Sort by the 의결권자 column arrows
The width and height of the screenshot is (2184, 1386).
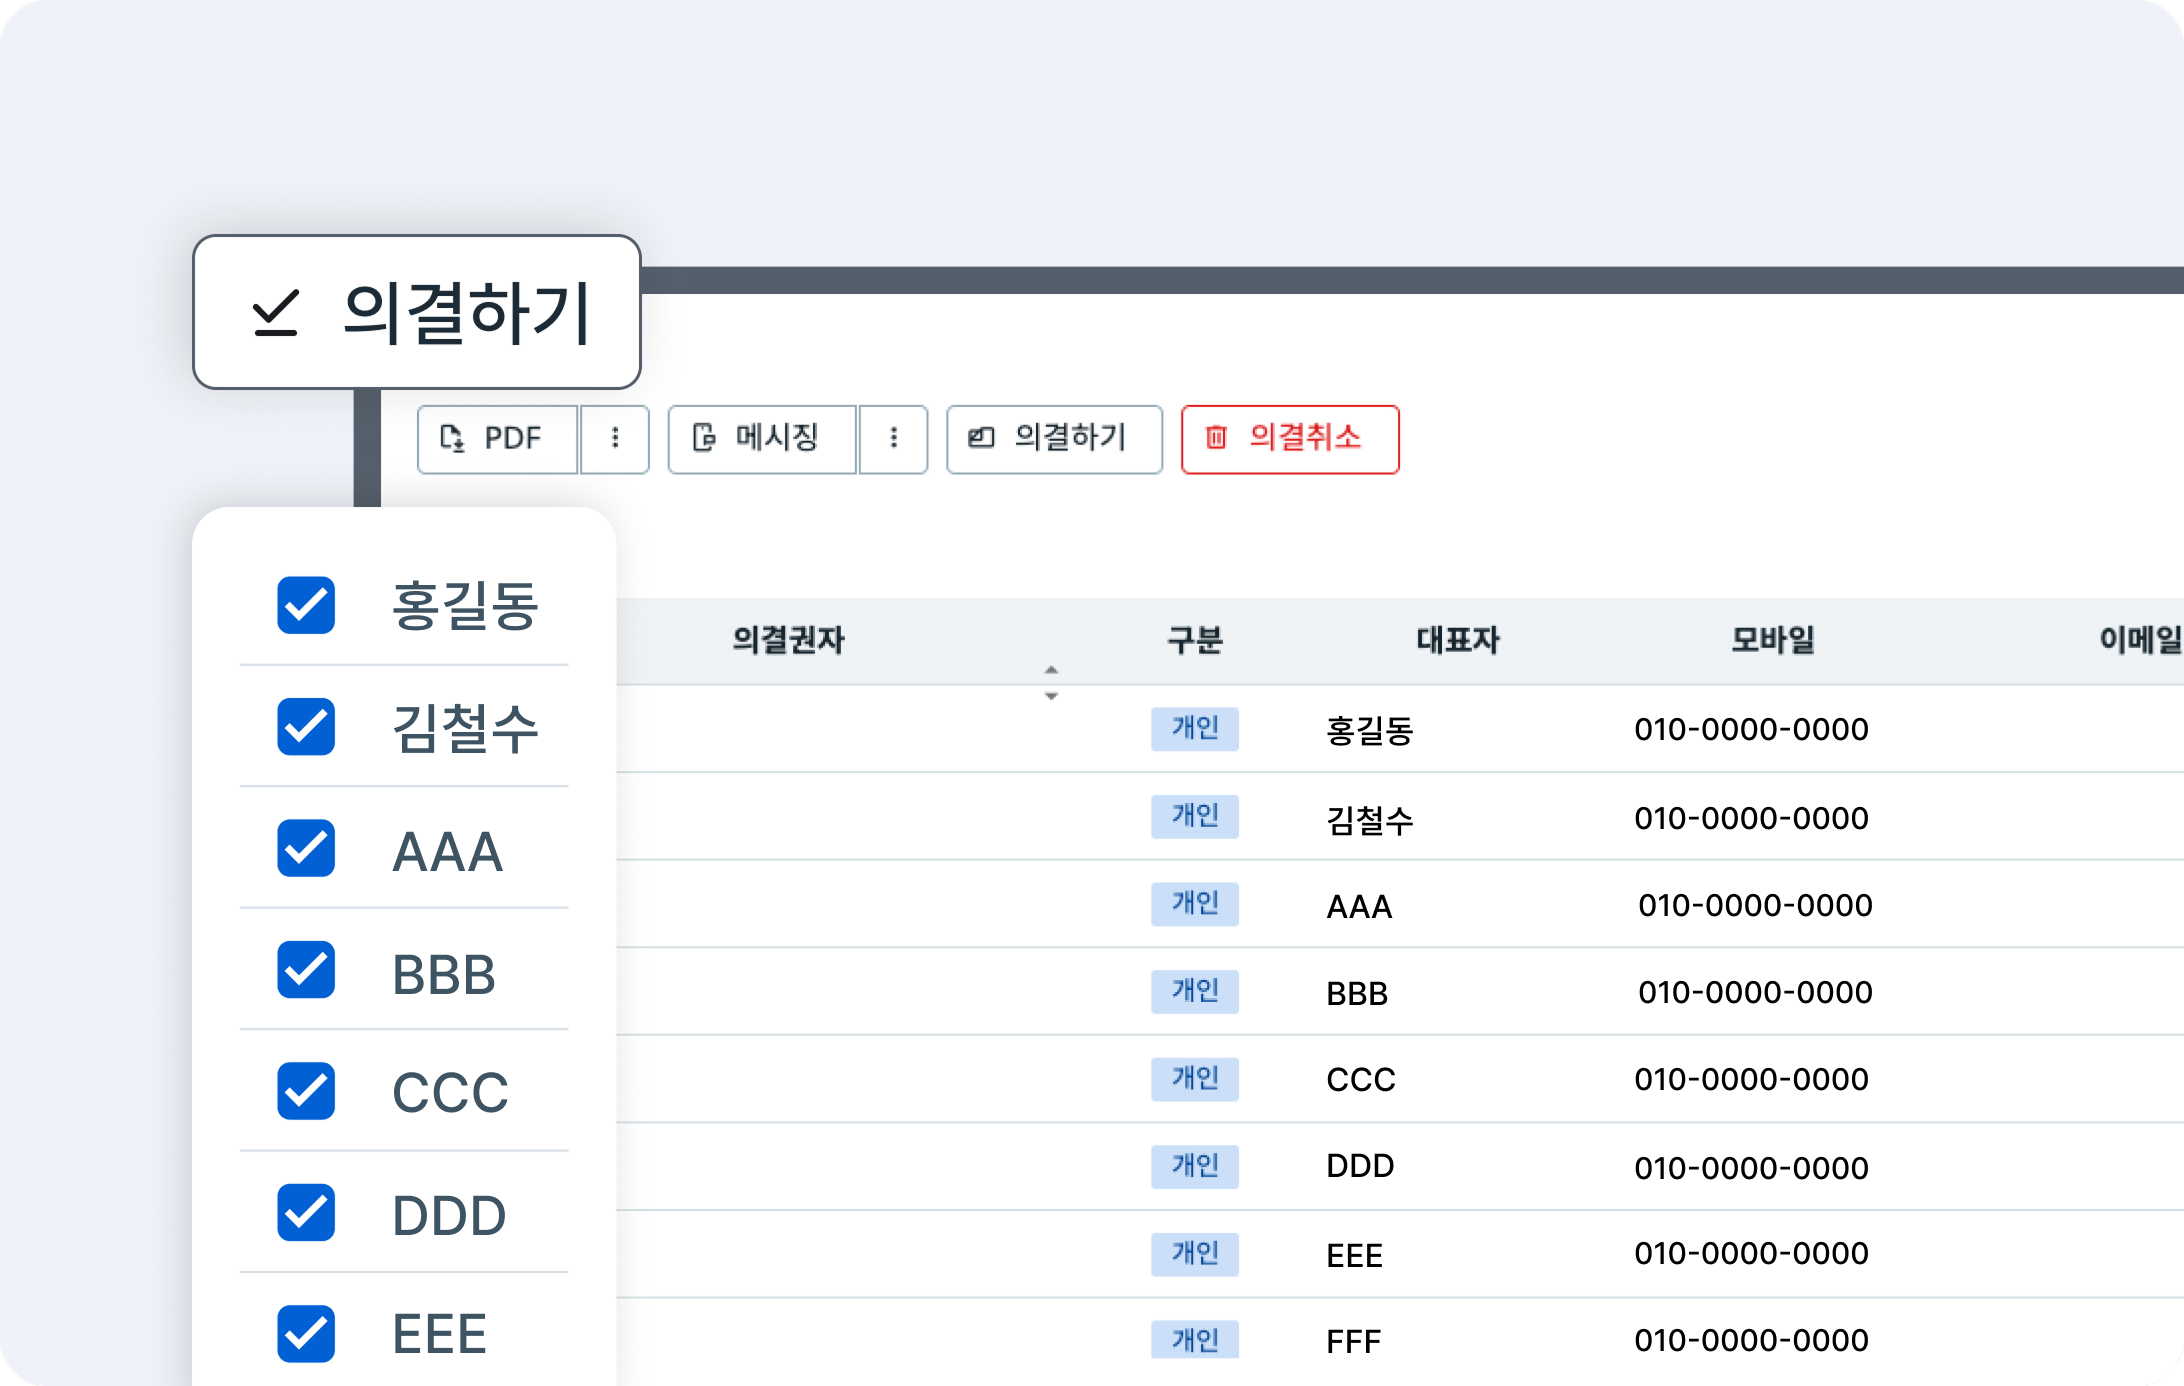1051,683
